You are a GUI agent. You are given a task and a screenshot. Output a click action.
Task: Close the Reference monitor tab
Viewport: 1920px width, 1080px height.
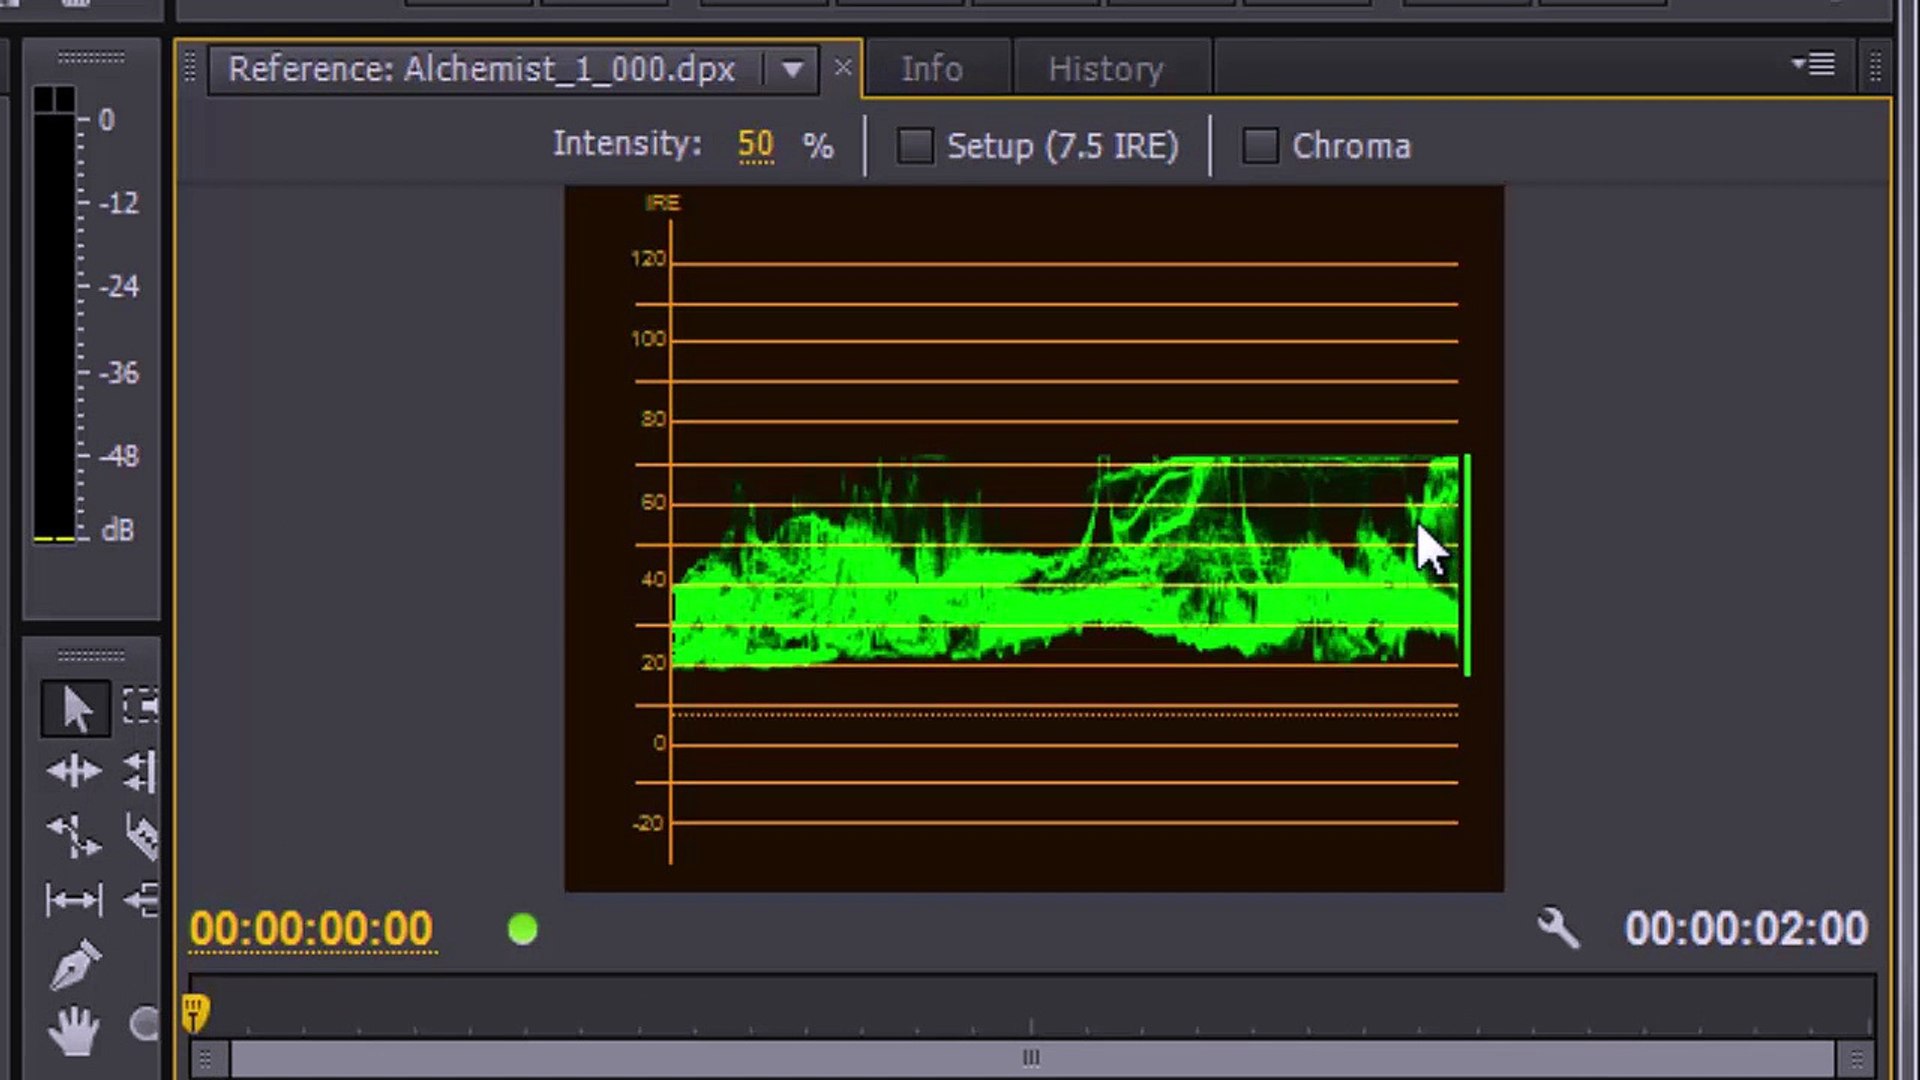(843, 67)
